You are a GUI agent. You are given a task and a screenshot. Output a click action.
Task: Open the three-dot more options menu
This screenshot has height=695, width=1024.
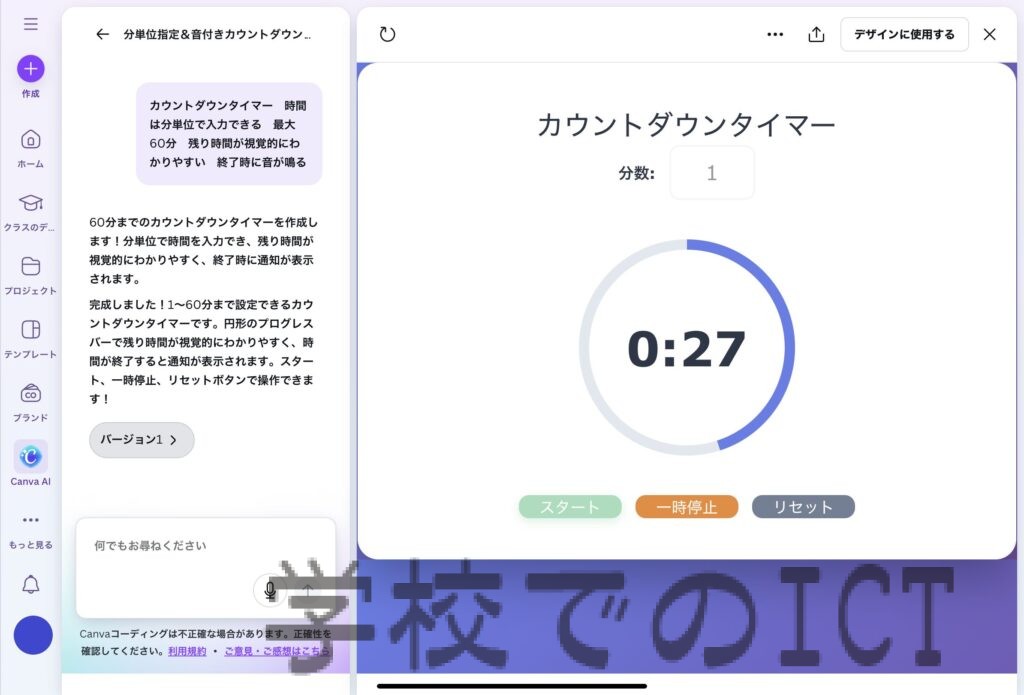point(775,34)
